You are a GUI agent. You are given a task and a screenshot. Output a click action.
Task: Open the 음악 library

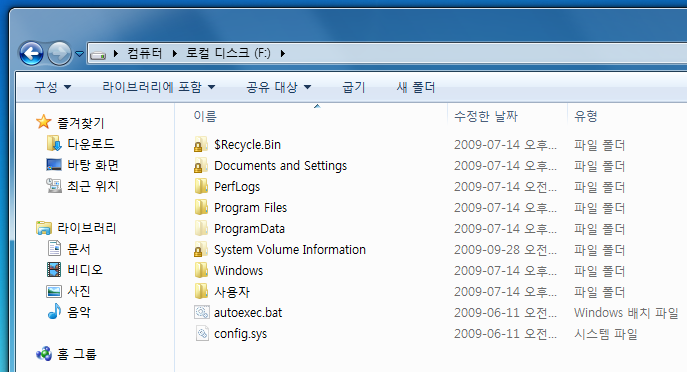(79, 312)
